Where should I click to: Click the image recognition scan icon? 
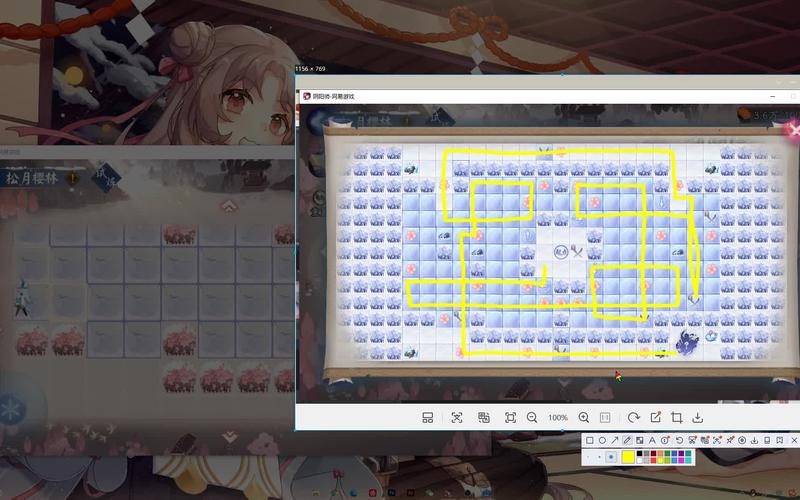(457, 418)
